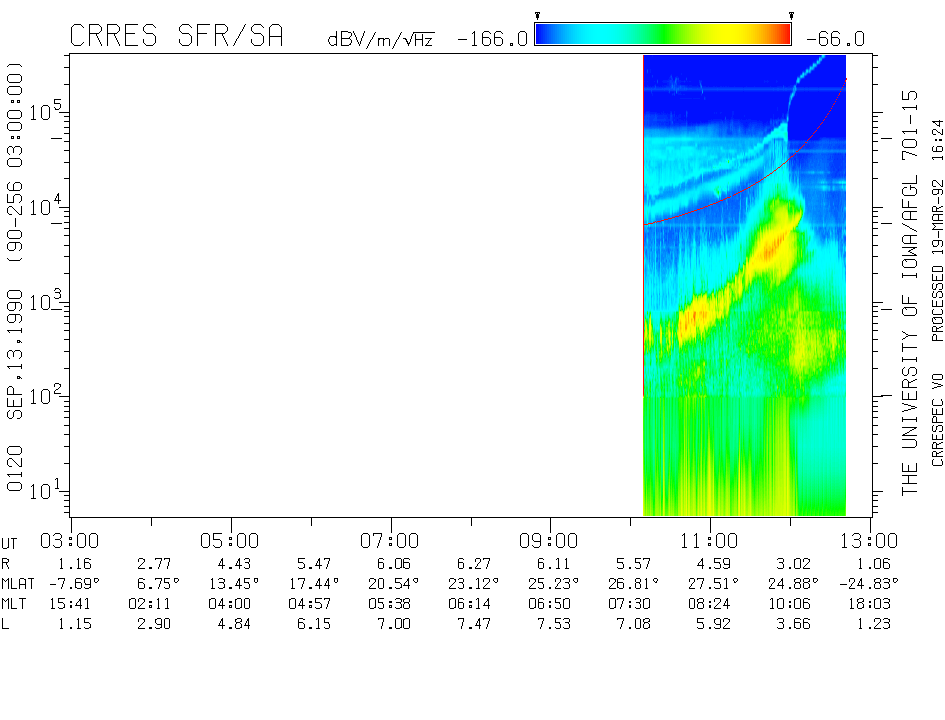Click the 13:00 UT time axis label

pyautogui.click(x=870, y=541)
